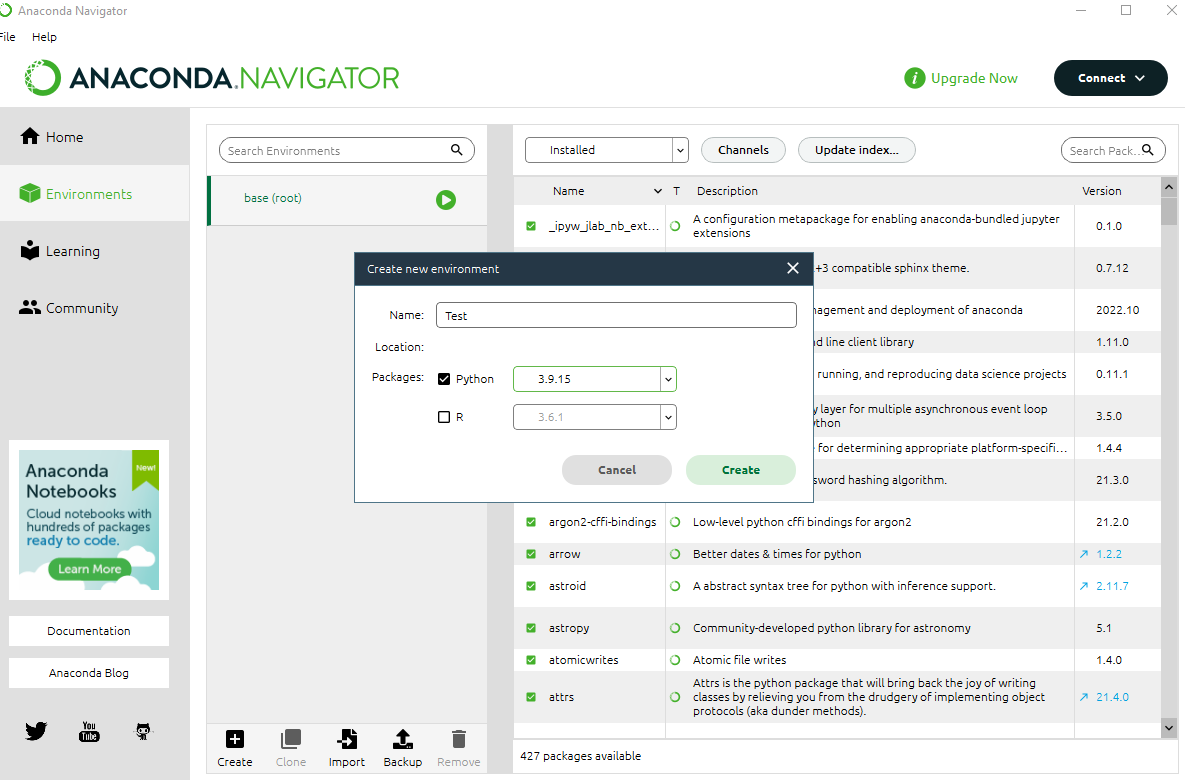Click the update arrow icon for astroid 2.11.7
Image resolution: width=1185 pixels, height=780 pixels.
click(x=1084, y=586)
